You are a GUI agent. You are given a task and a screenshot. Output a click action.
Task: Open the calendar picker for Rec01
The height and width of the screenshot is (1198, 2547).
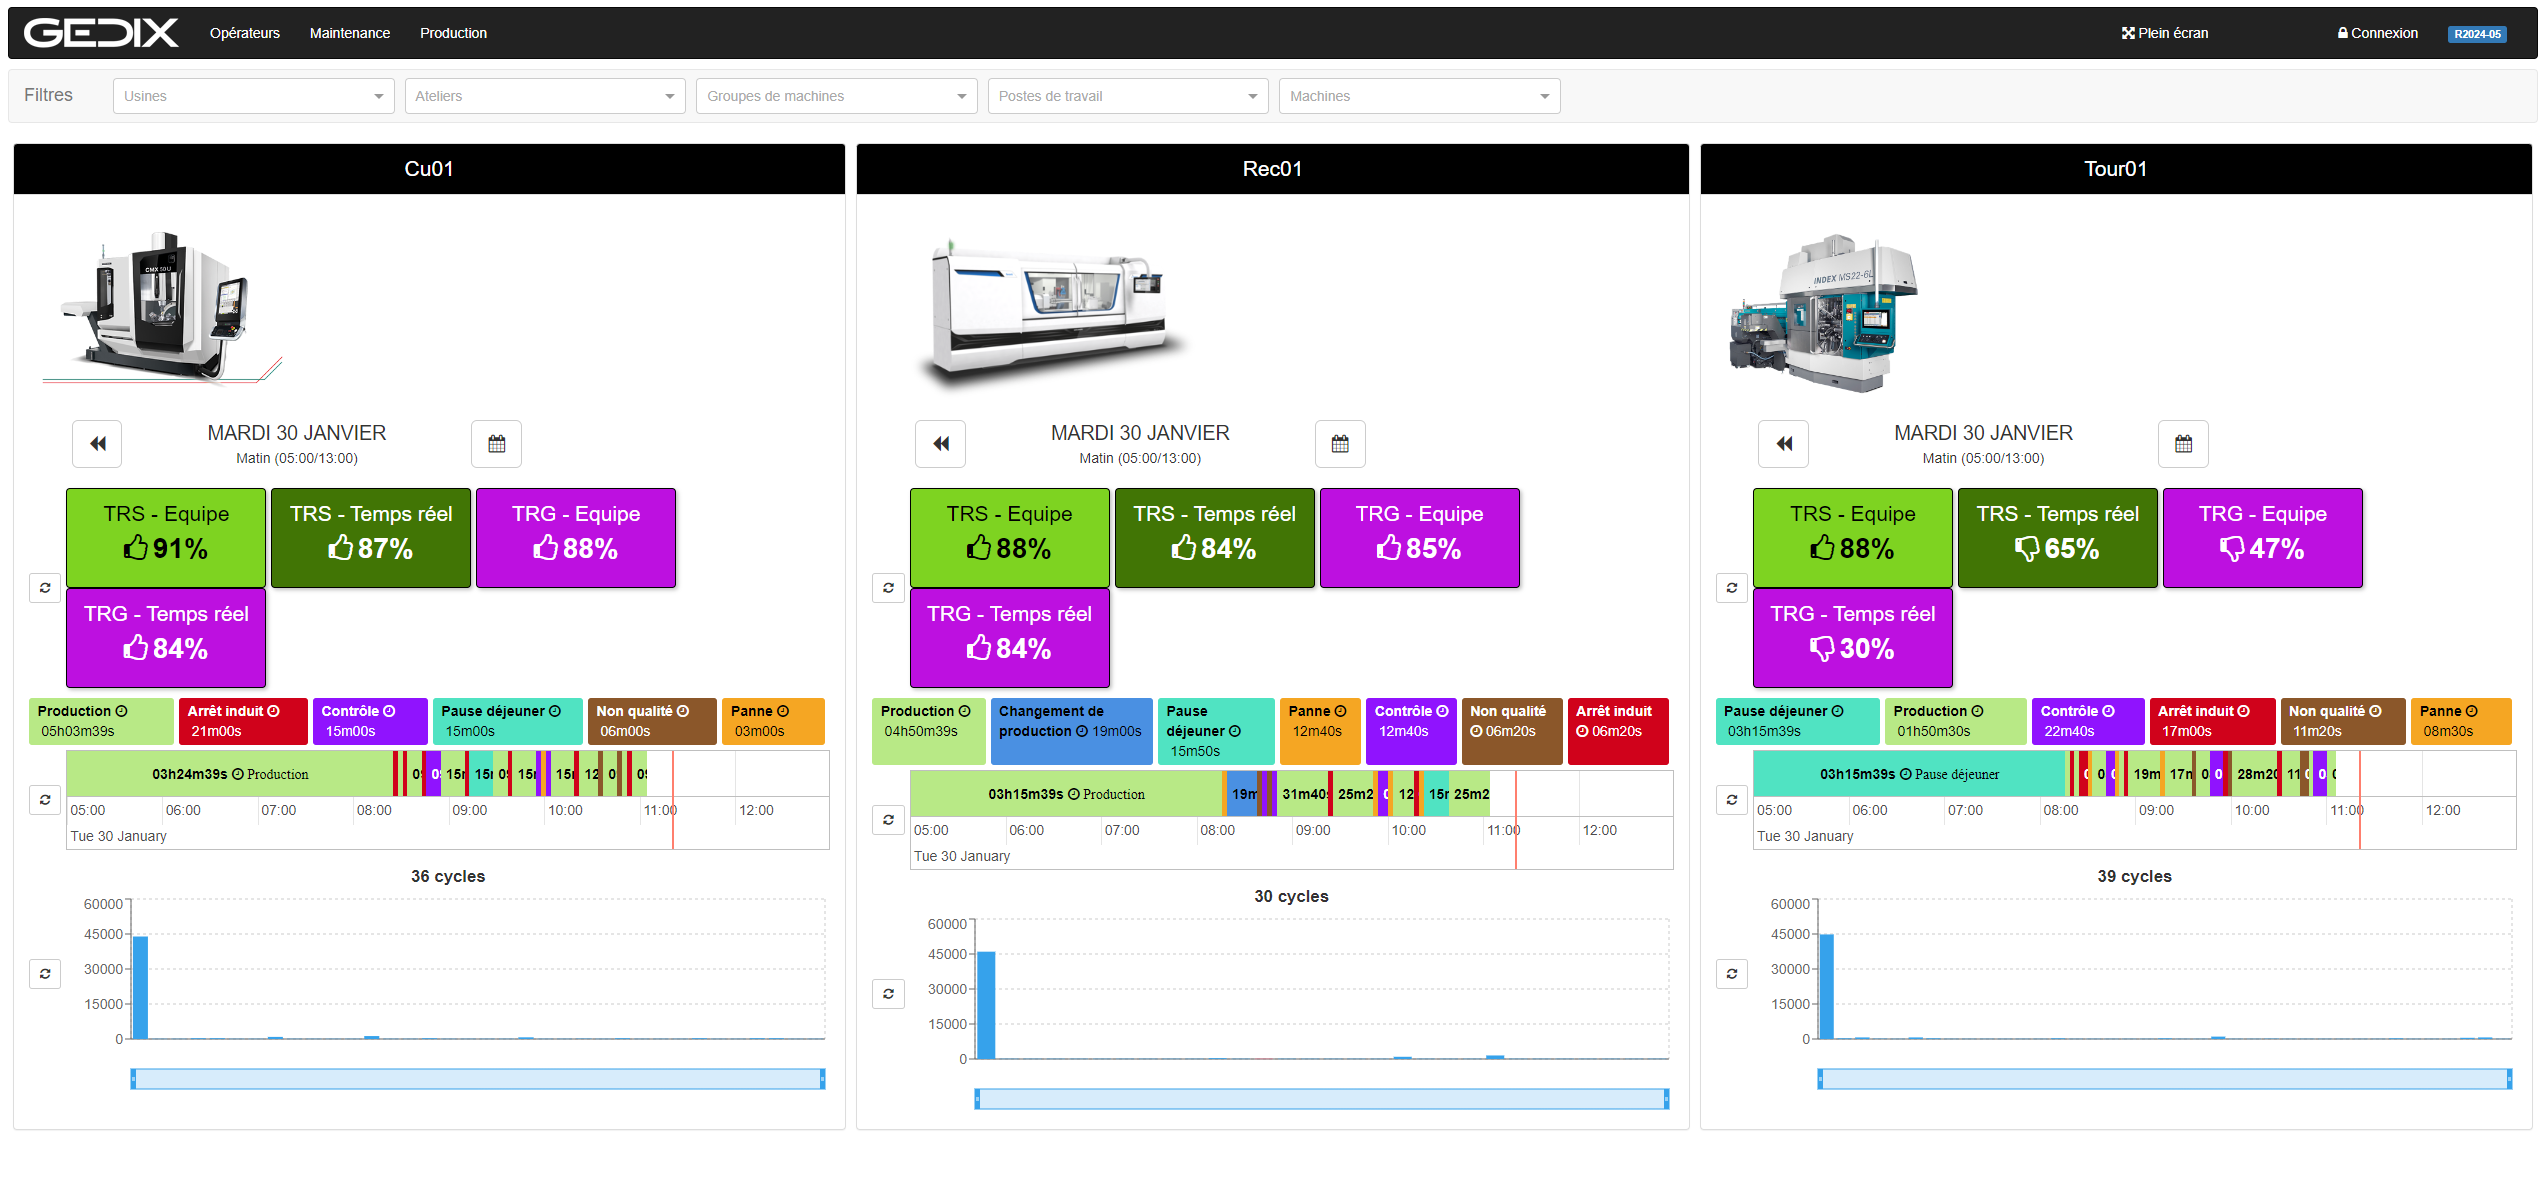pyautogui.click(x=1339, y=444)
